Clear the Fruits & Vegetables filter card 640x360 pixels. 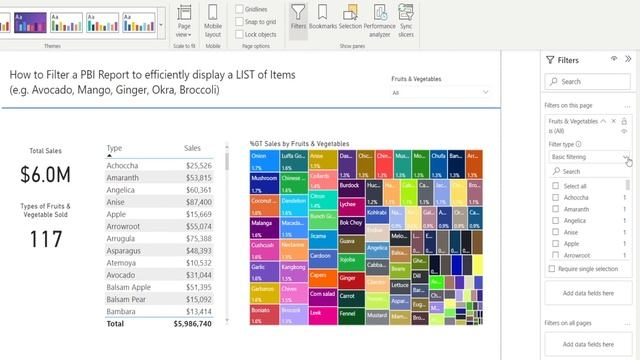(613, 121)
